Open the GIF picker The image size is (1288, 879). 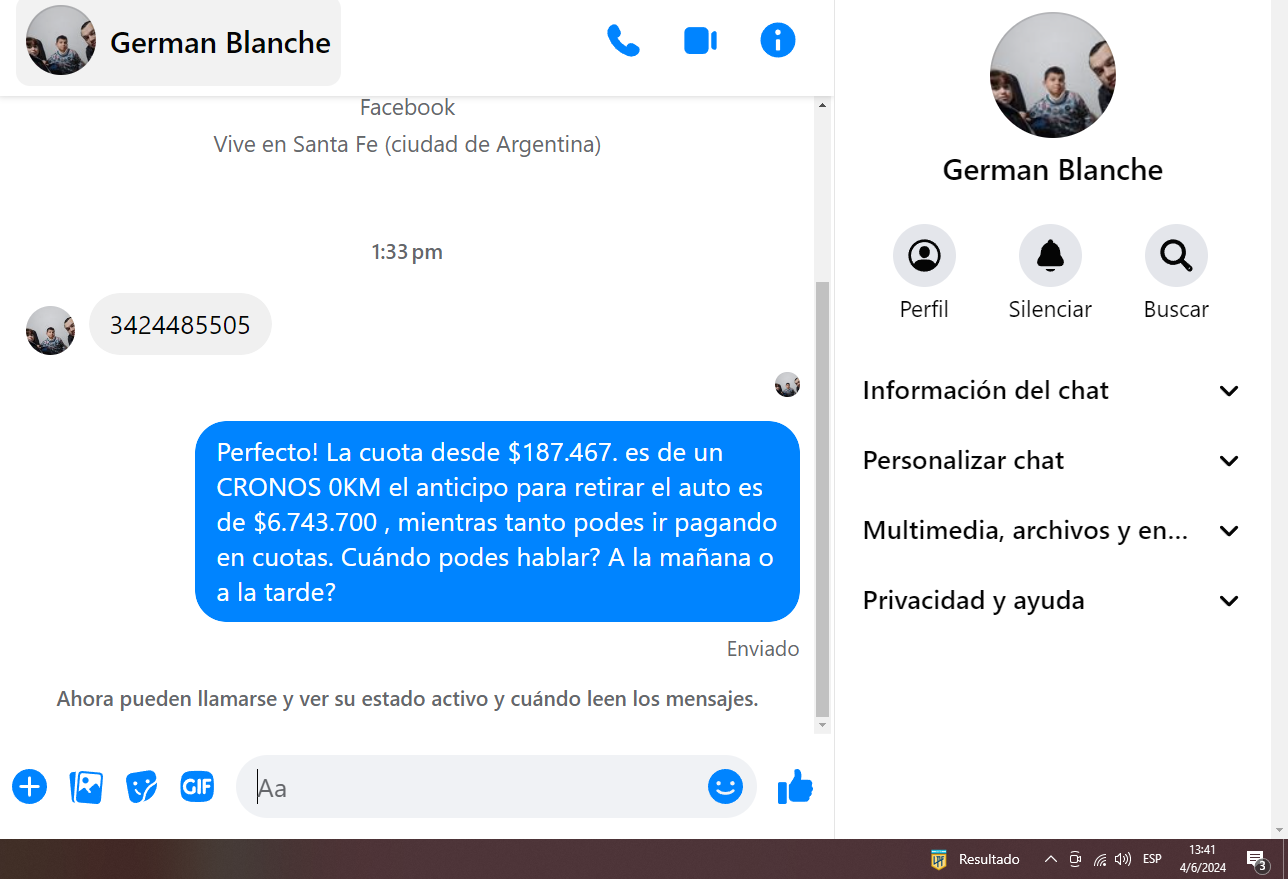tap(197, 787)
